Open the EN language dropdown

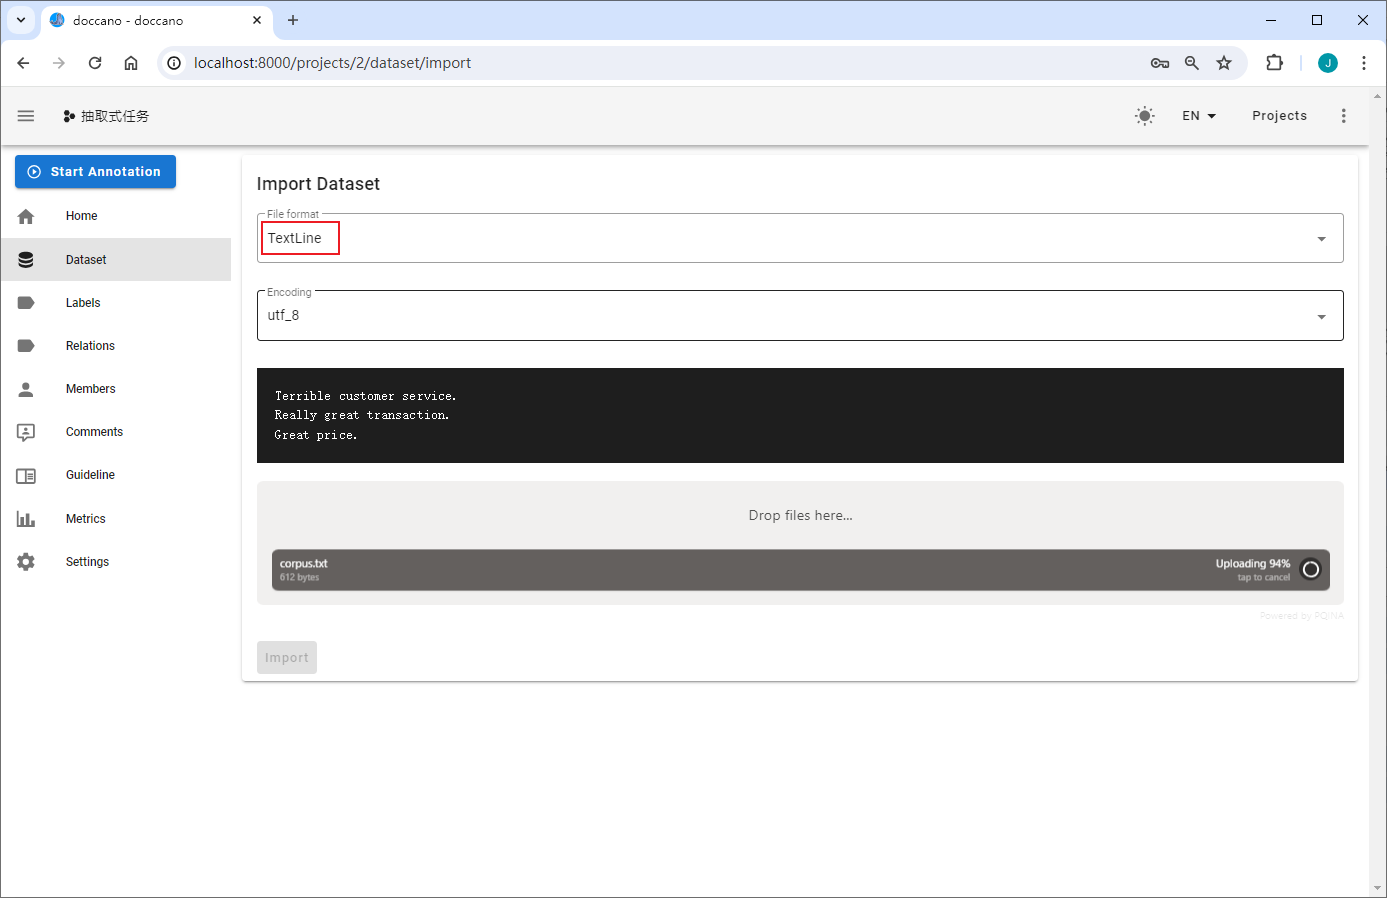click(x=1198, y=115)
